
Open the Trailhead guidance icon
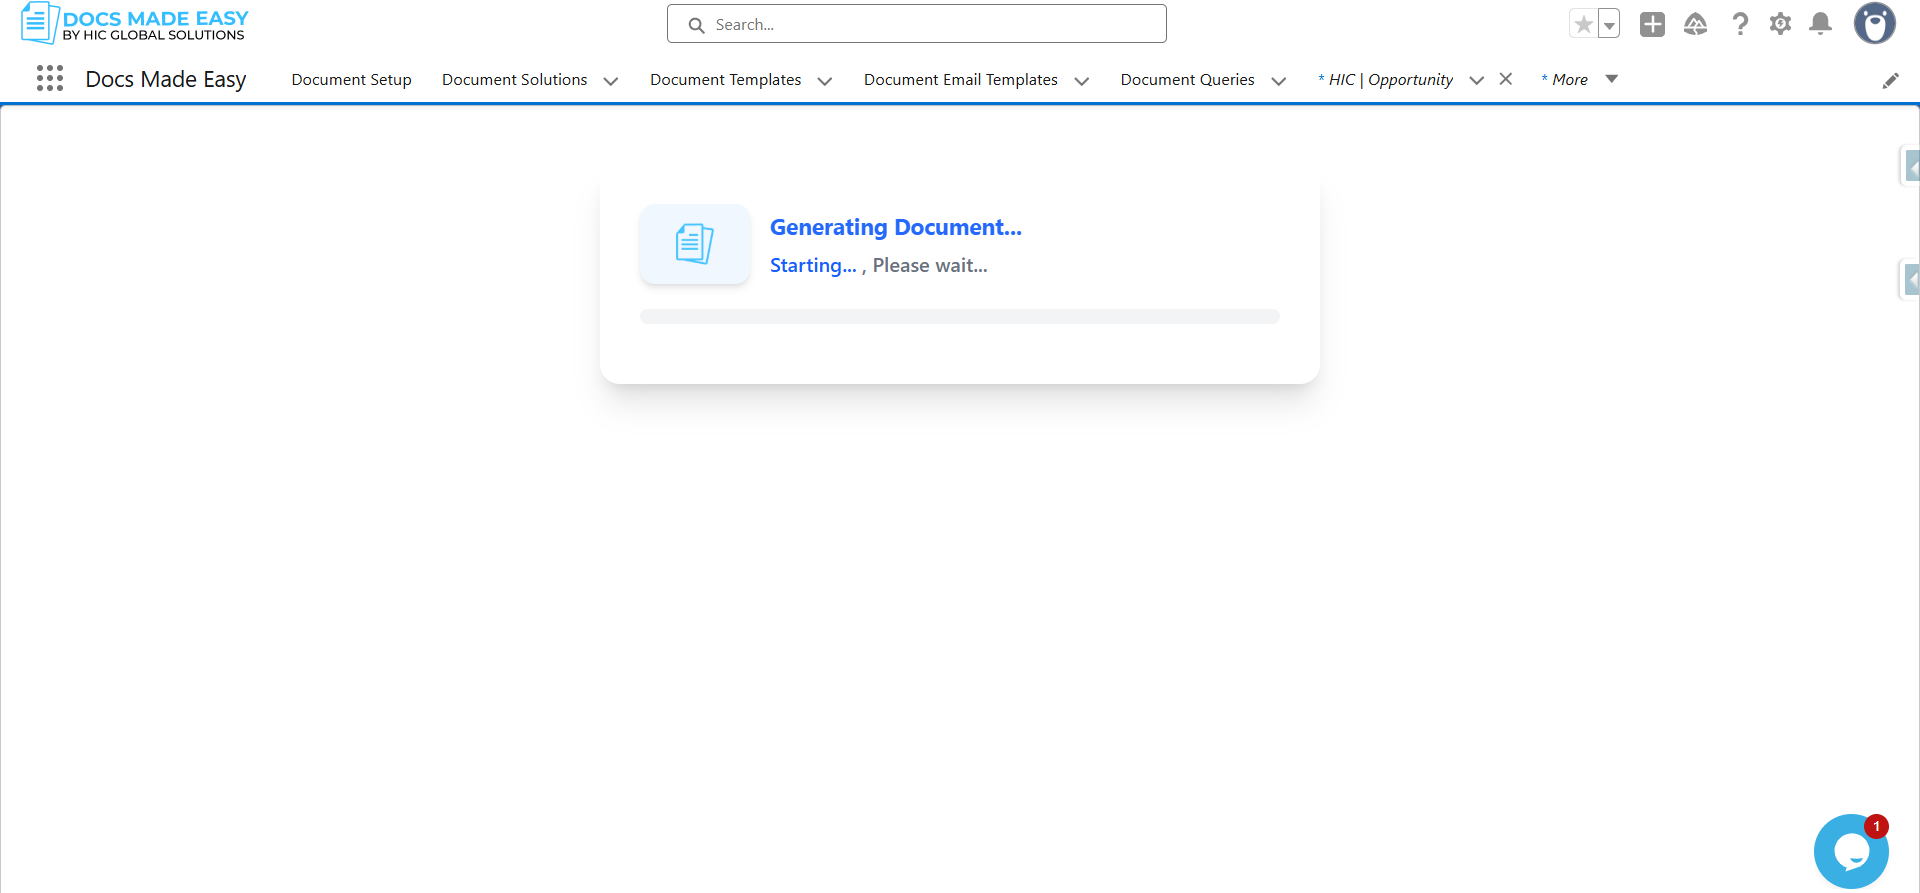point(1695,24)
